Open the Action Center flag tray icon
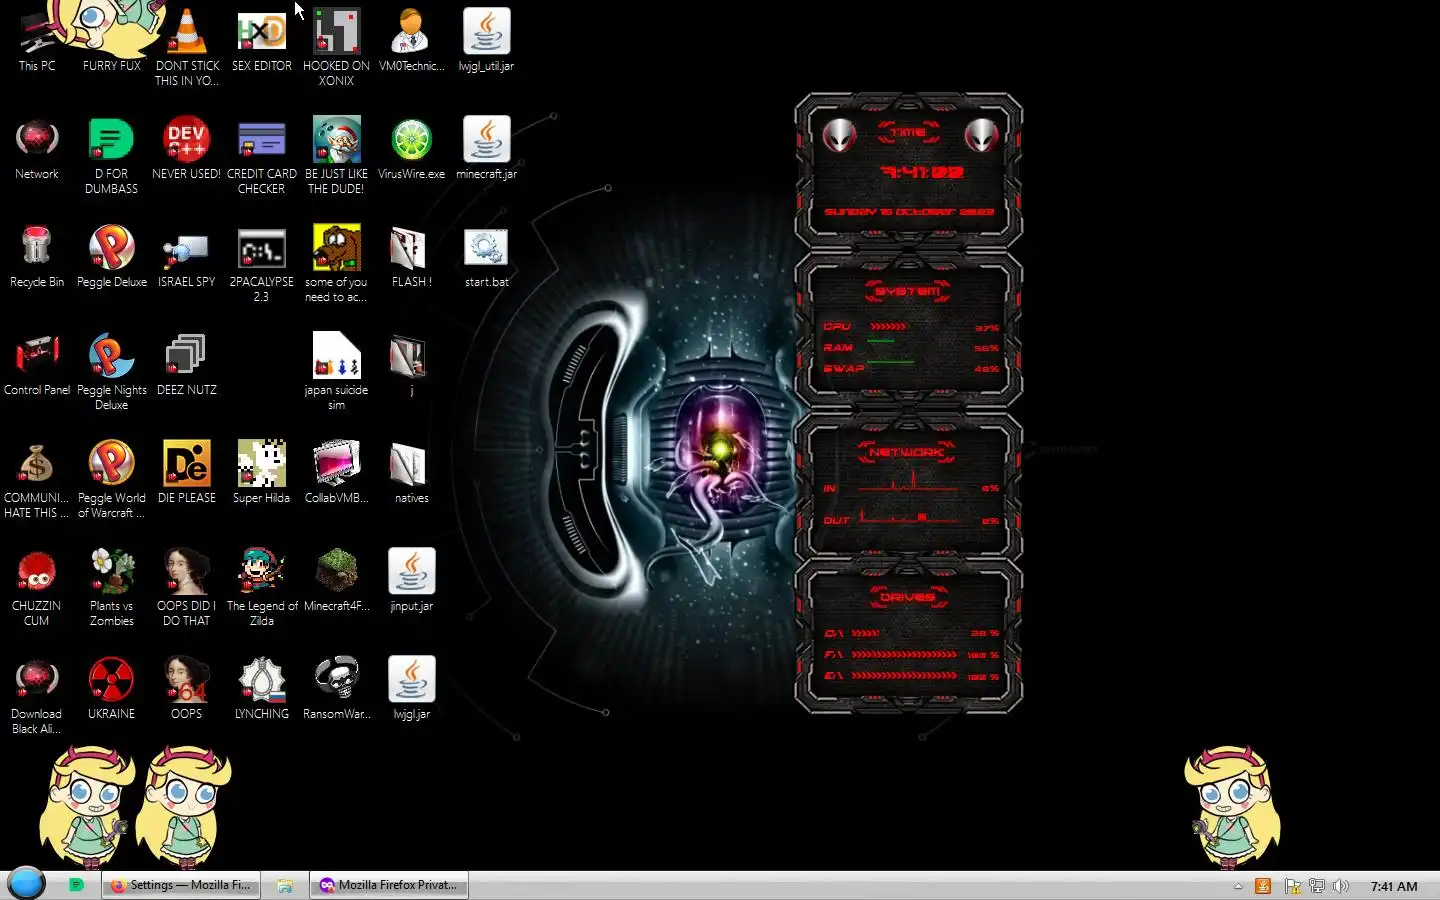The height and width of the screenshot is (900, 1440). click(x=1292, y=886)
